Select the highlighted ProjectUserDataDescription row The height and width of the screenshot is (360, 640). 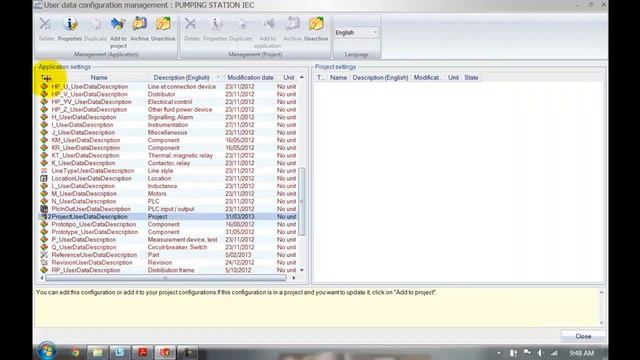pos(168,217)
